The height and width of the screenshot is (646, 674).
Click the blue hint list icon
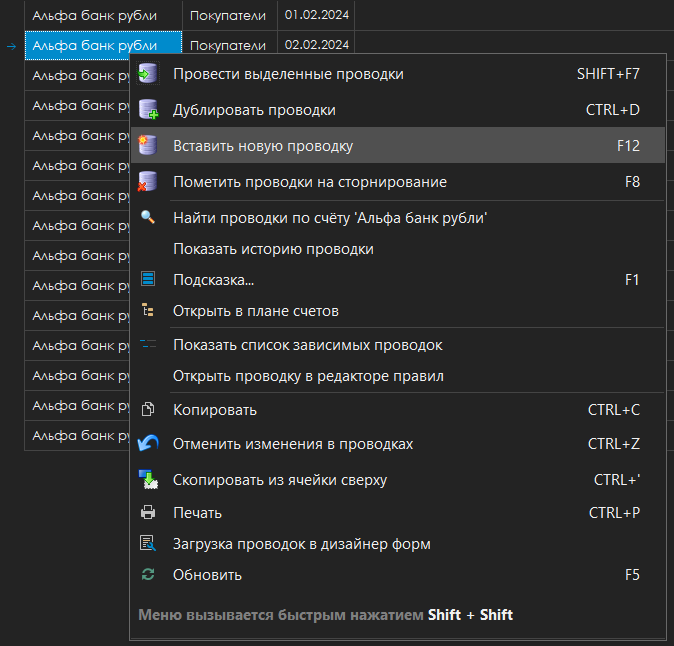pos(148,279)
